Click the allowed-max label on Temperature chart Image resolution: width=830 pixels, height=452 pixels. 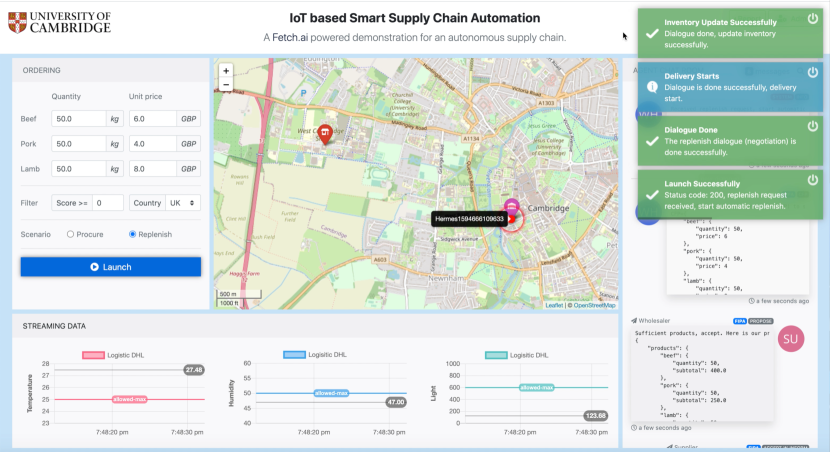click(x=129, y=399)
